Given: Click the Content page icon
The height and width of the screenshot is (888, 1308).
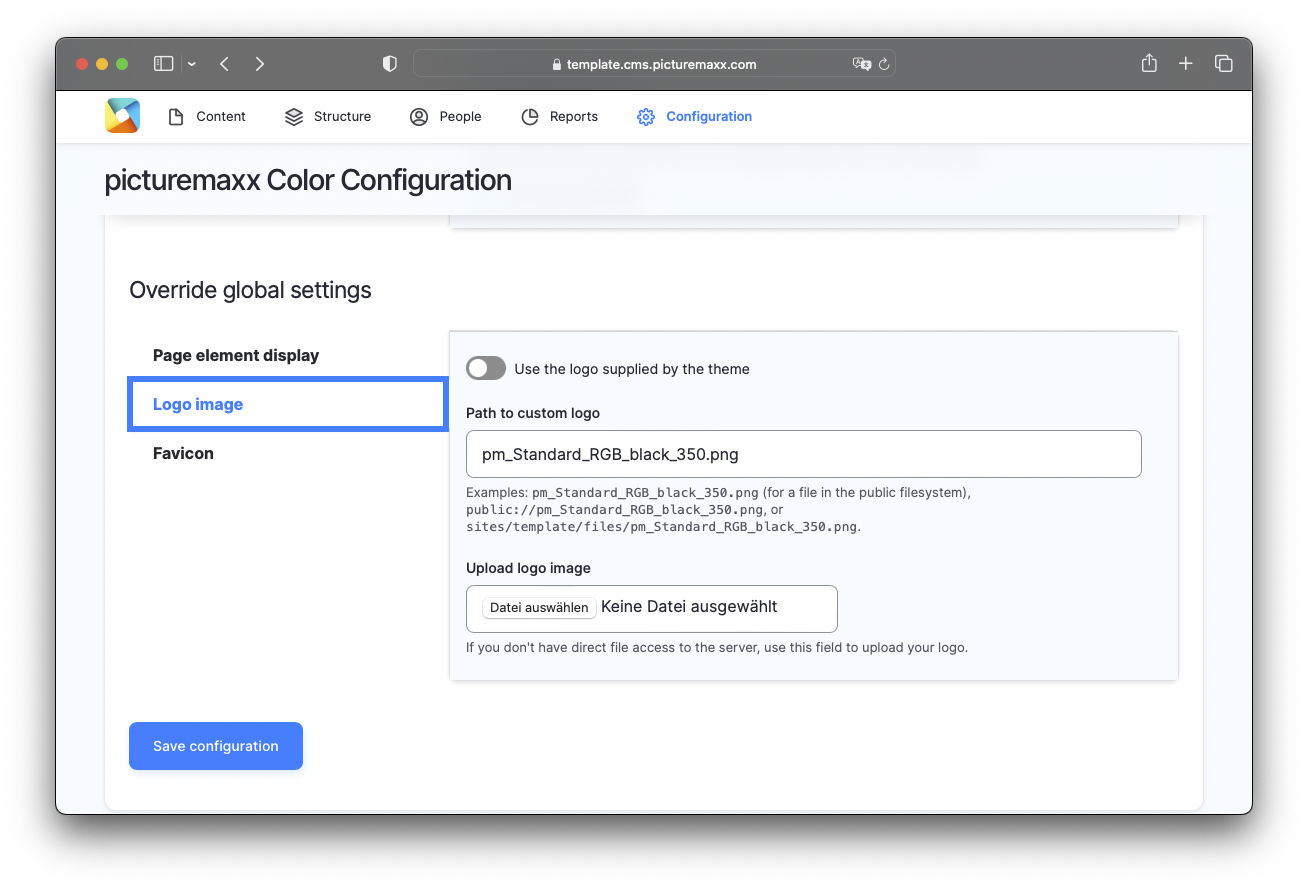Looking at the screenshot, I should [x=176, y=117].
